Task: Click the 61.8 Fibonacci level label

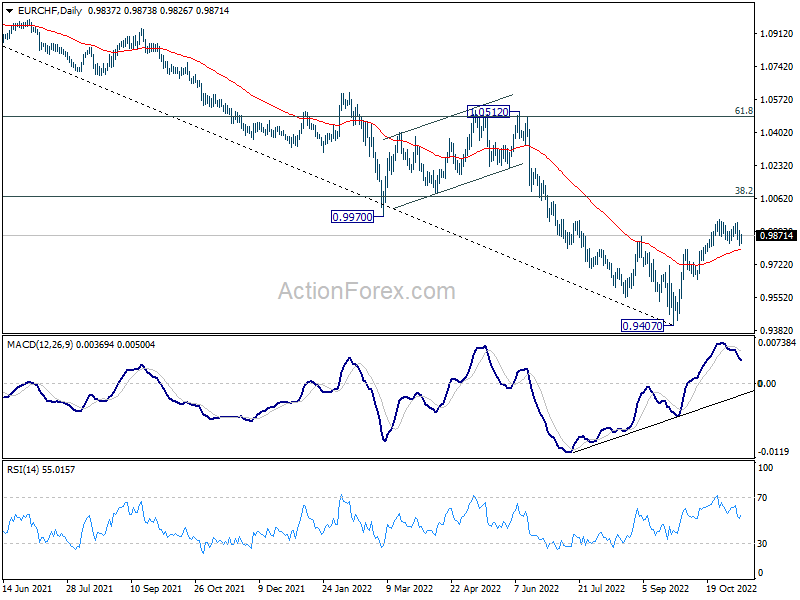Action: click(x=743, y=111)
